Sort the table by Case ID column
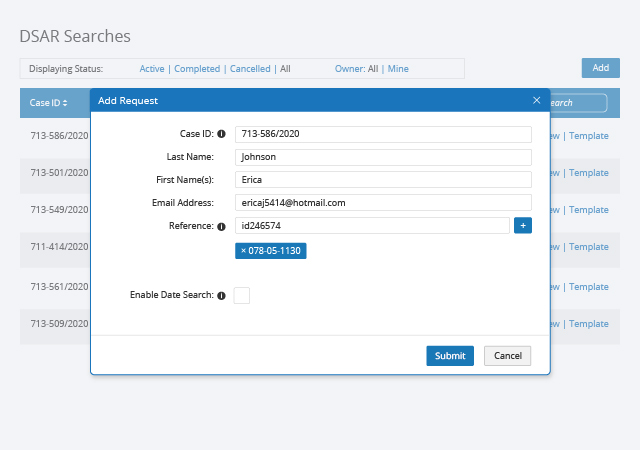The height and width of the screenshot is (450, 640). coord(49,103)
